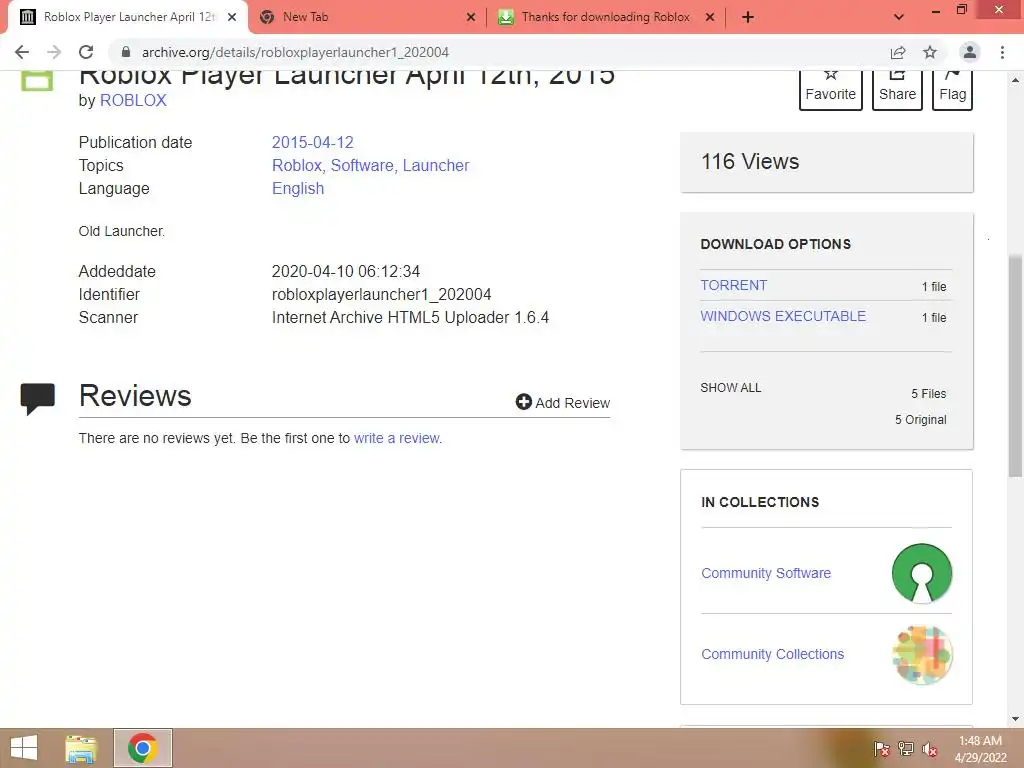Open the ROBLOX creator link
The height and width of the screenshot is (768, 1024).
click(133, 101)
